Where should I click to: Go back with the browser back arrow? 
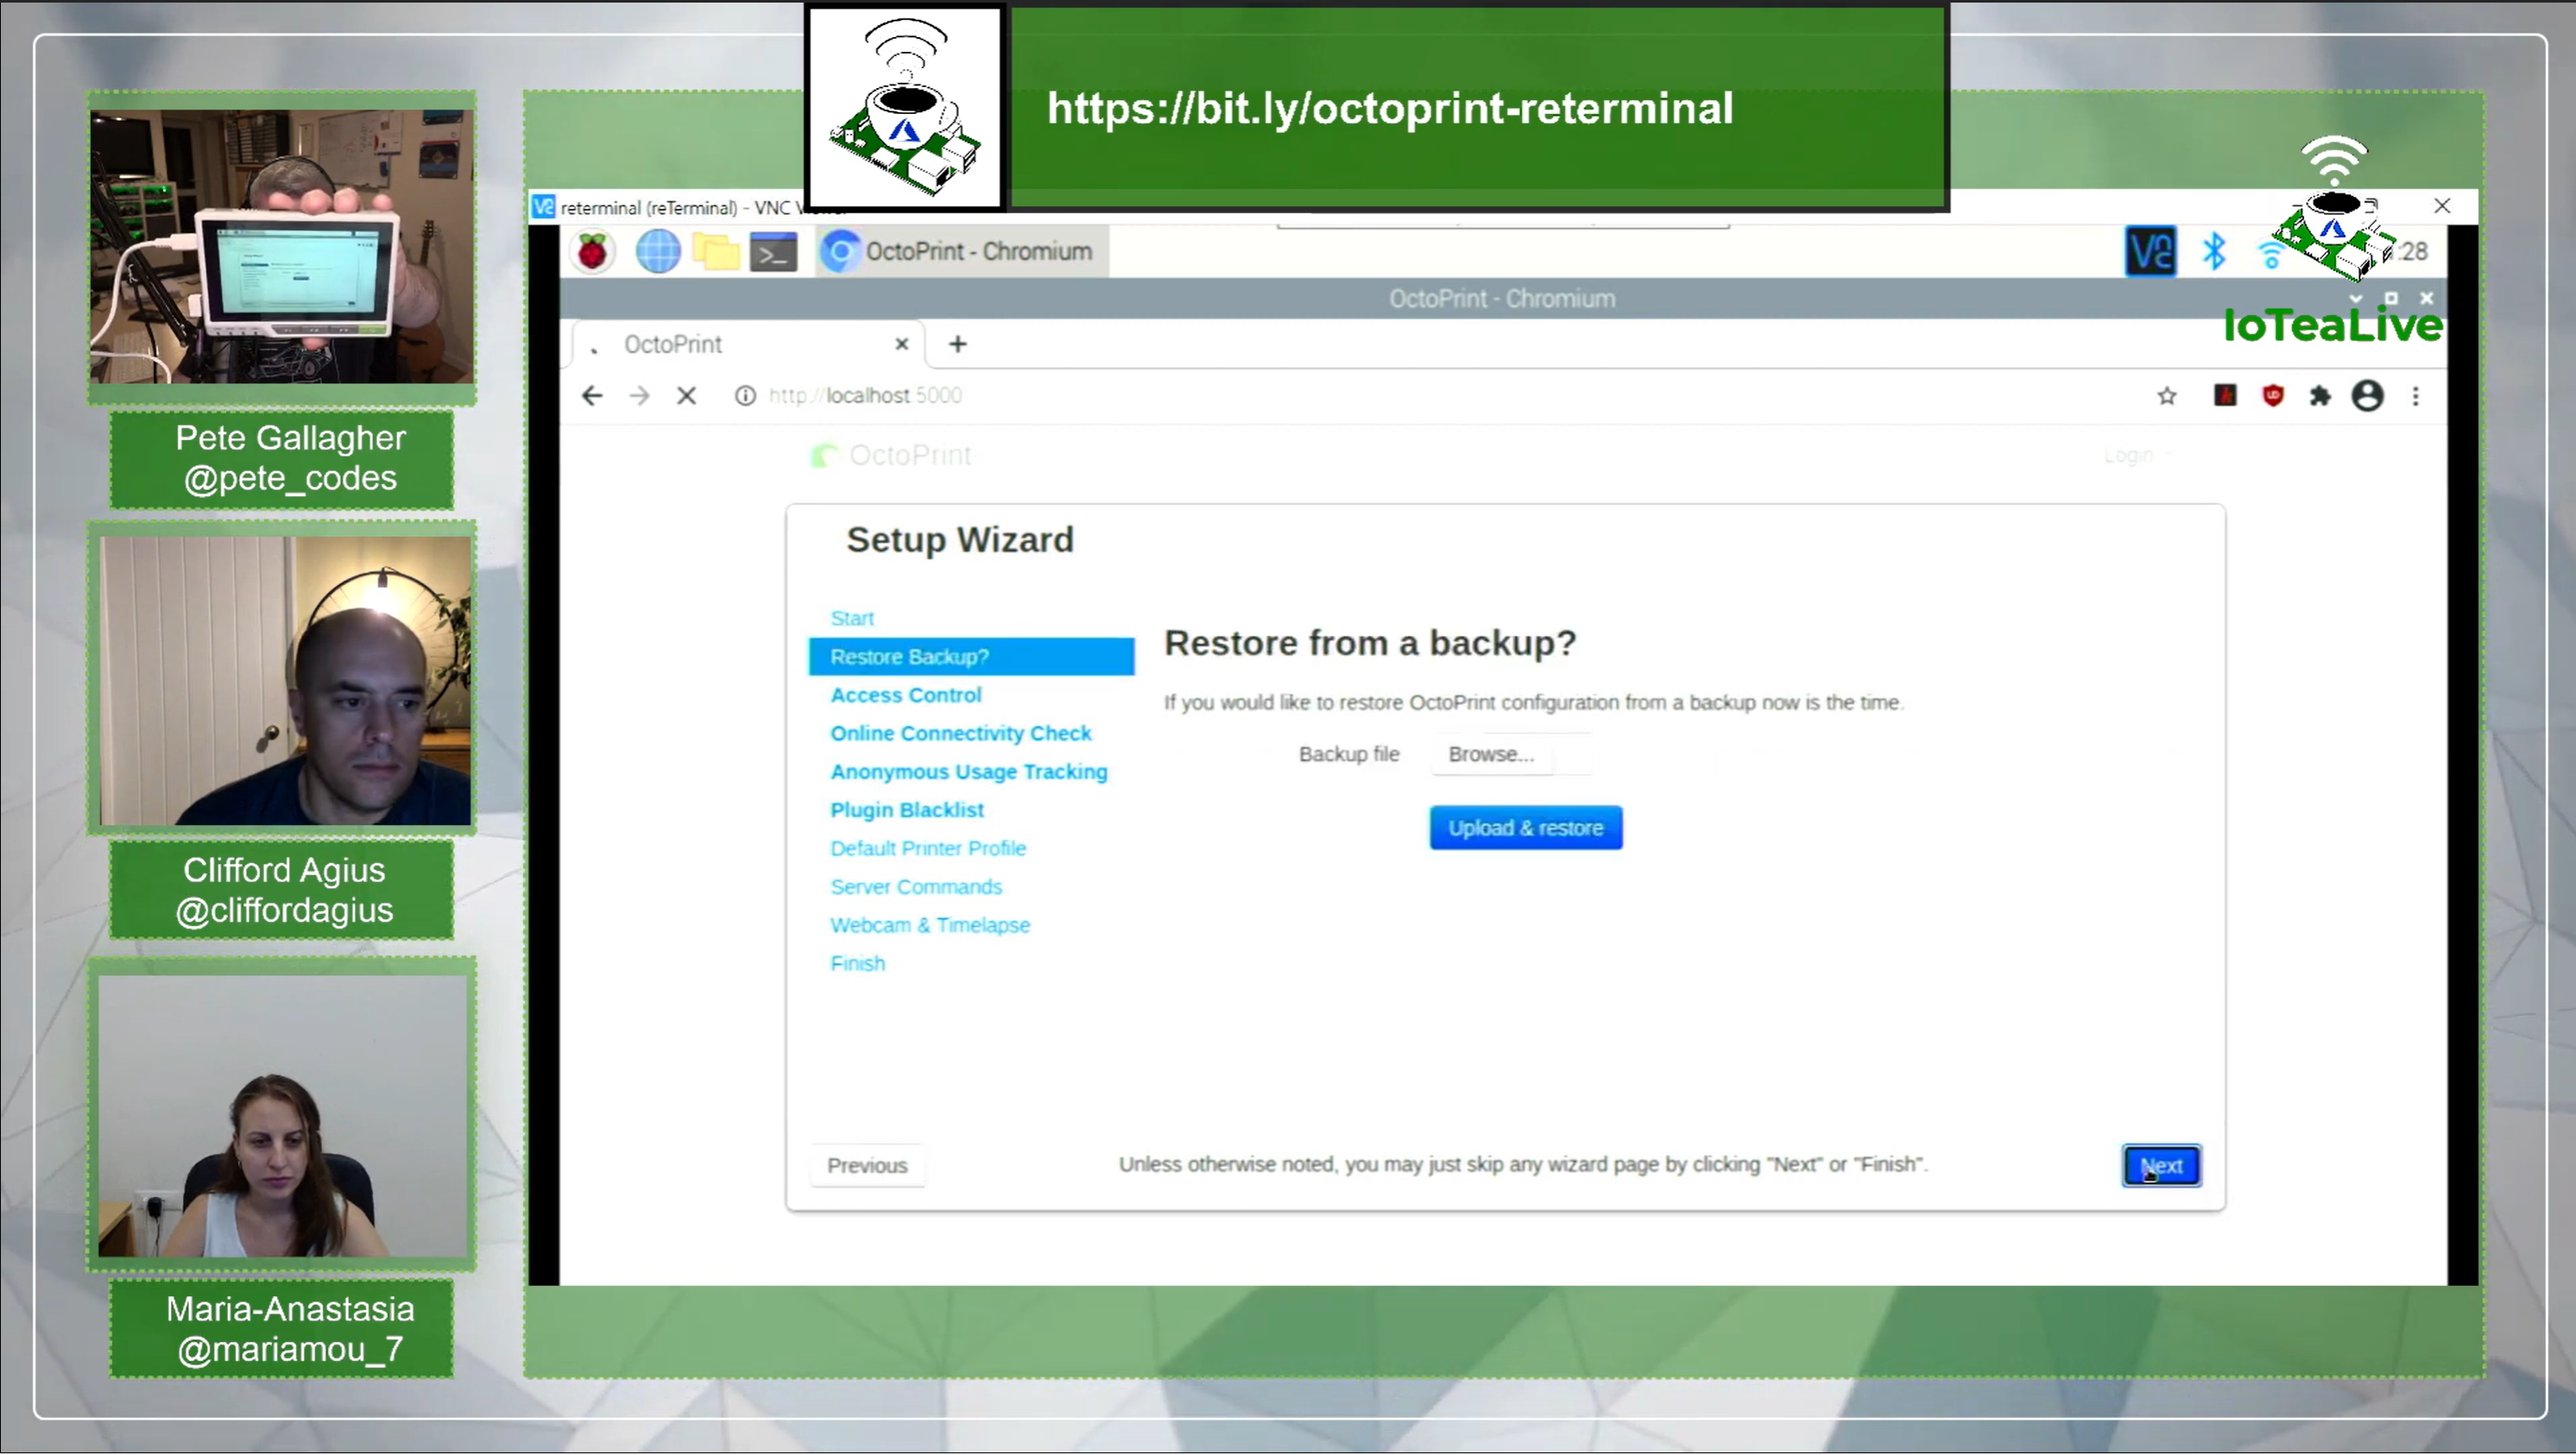(592, 396)
